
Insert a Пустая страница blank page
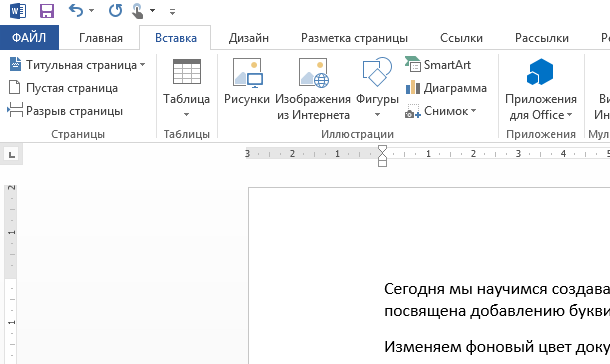click(63, 88)
